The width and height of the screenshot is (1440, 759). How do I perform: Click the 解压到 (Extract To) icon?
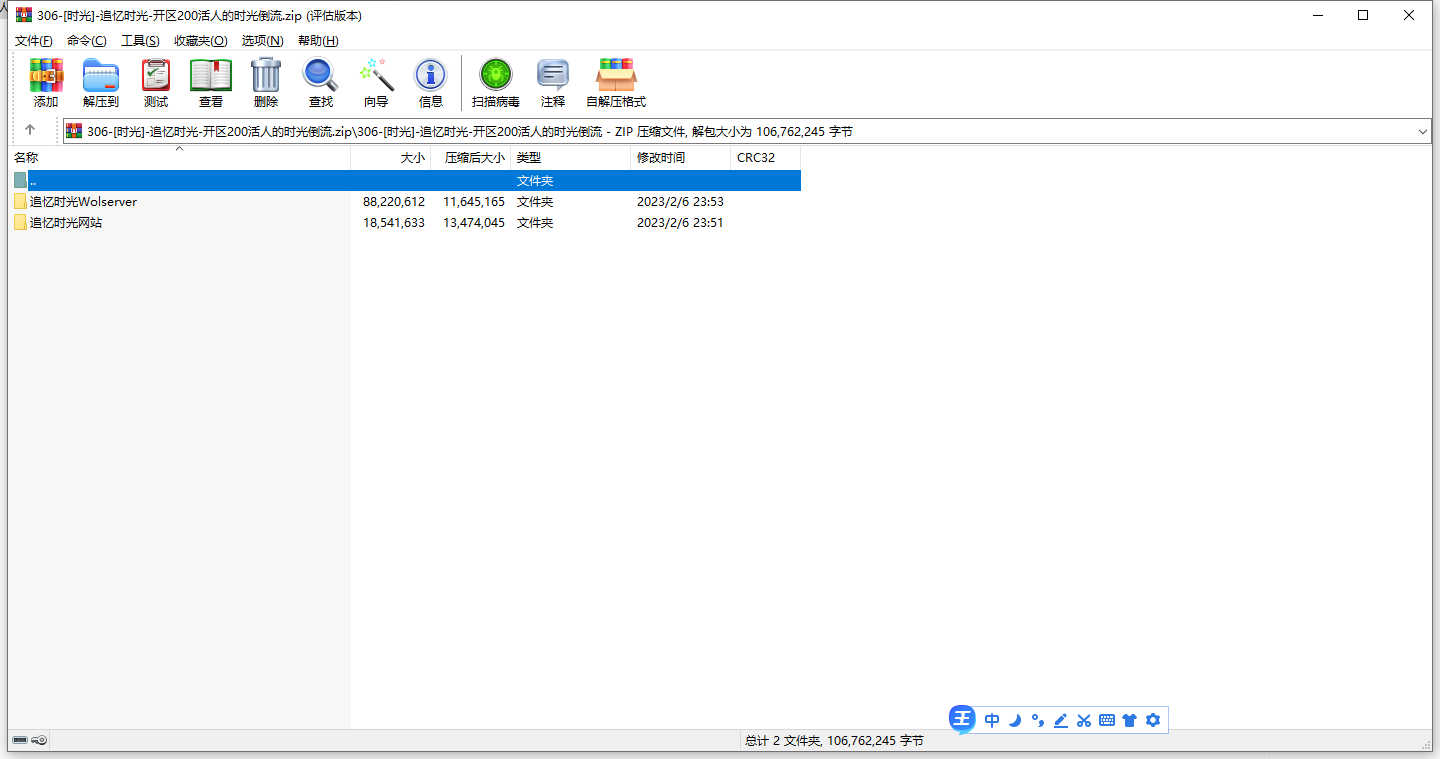pyautogui.click(x=101, y=83)
